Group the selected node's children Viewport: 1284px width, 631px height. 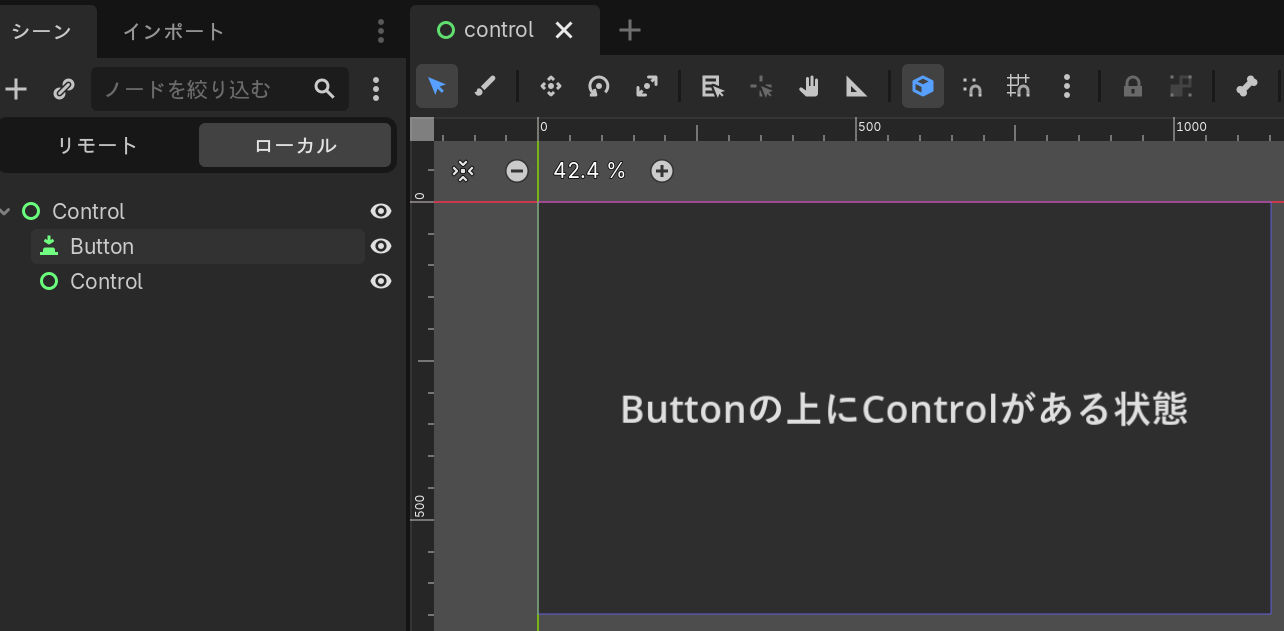click(x=1181, y=86)
